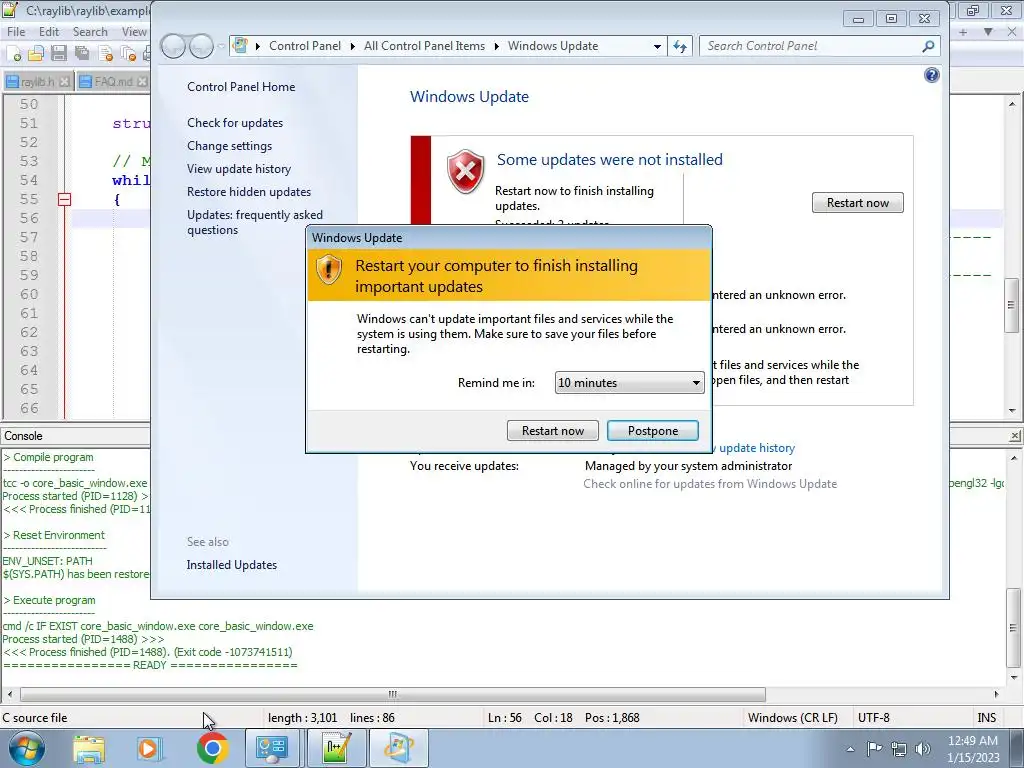Screen dimensions: 1024x768
Task: Open View update history in sidebar
Action: click(x=239, y=168)
